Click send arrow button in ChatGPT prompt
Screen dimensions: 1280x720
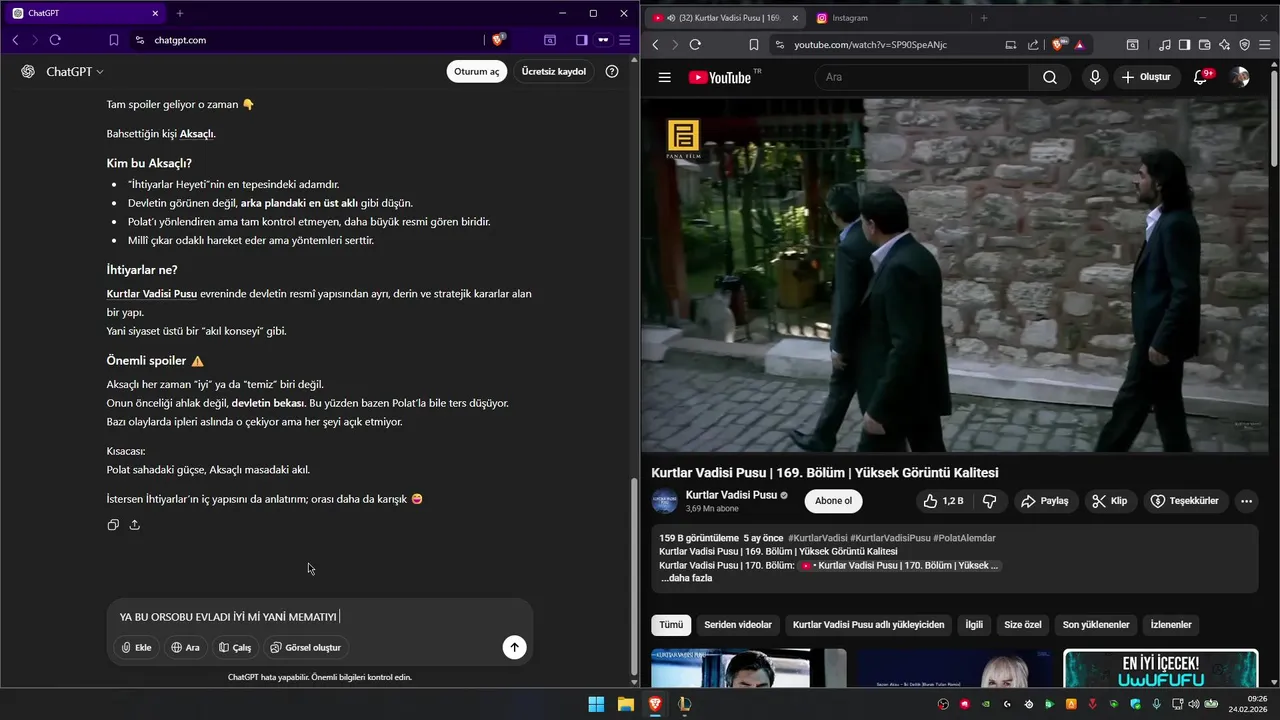point(514,647)
